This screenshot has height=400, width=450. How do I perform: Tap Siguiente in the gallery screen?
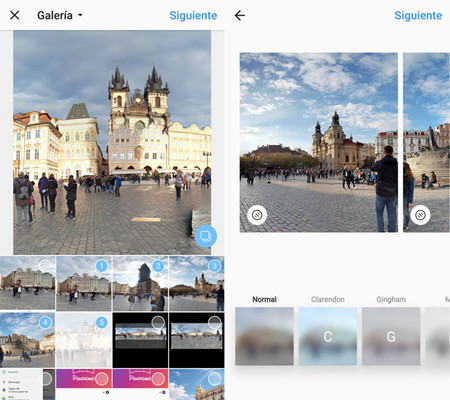[193, 15]
